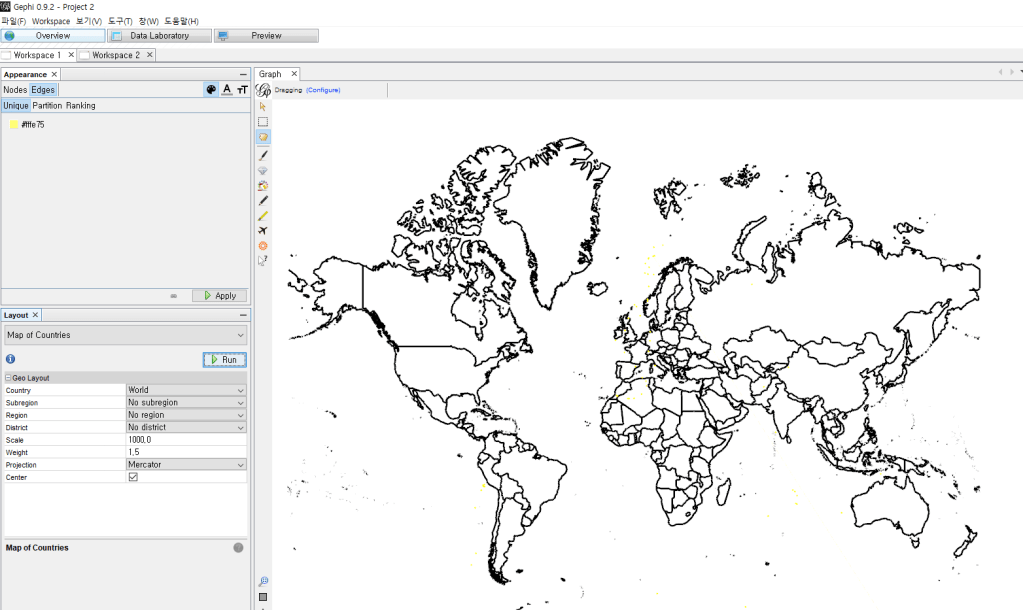Switch to the Data Laboratory tab
Image resolution: width=1023 pixels, height=610 pixels.
[159, 36]
